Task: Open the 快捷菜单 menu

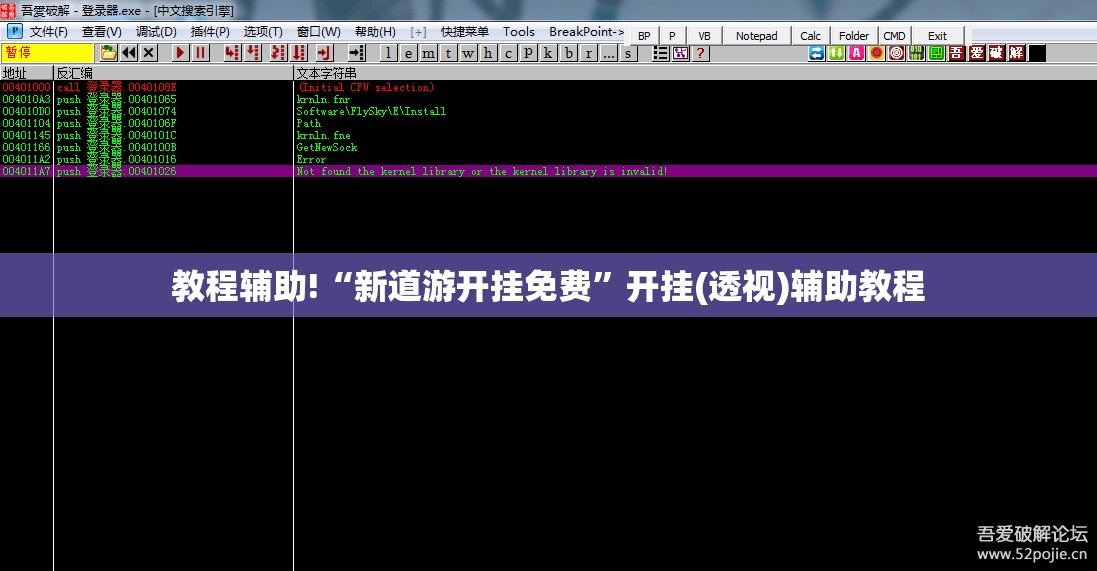Action: pyautogui.click(x=465, y=32)
